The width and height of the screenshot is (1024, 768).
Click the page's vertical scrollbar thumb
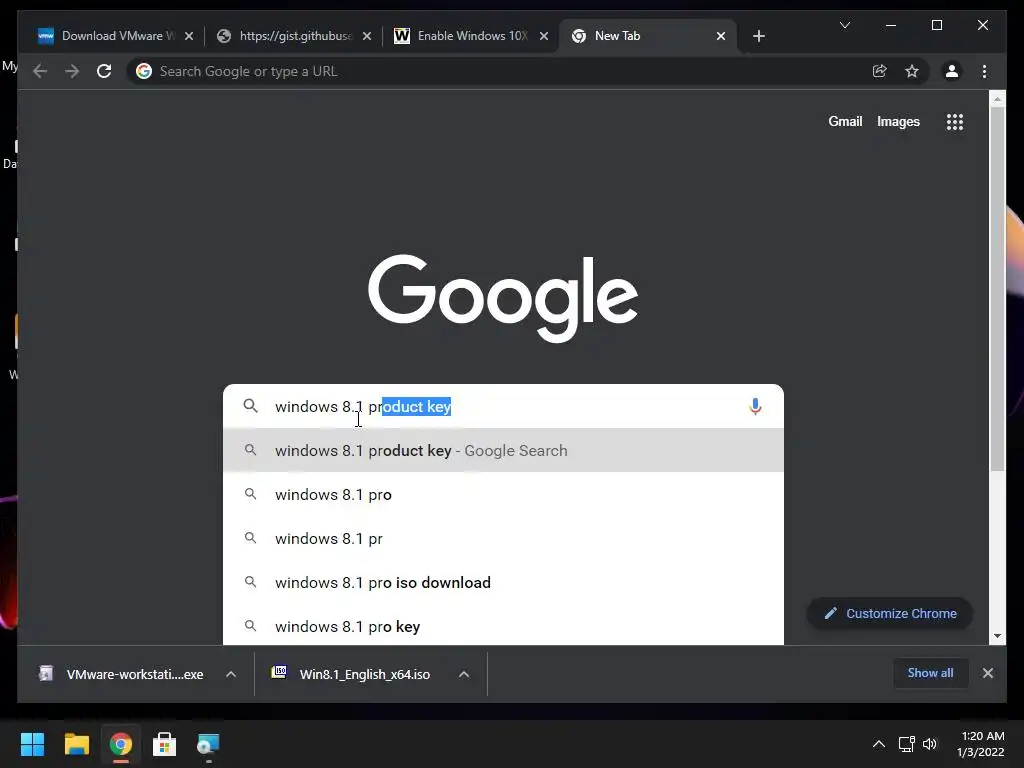[997, 289]
